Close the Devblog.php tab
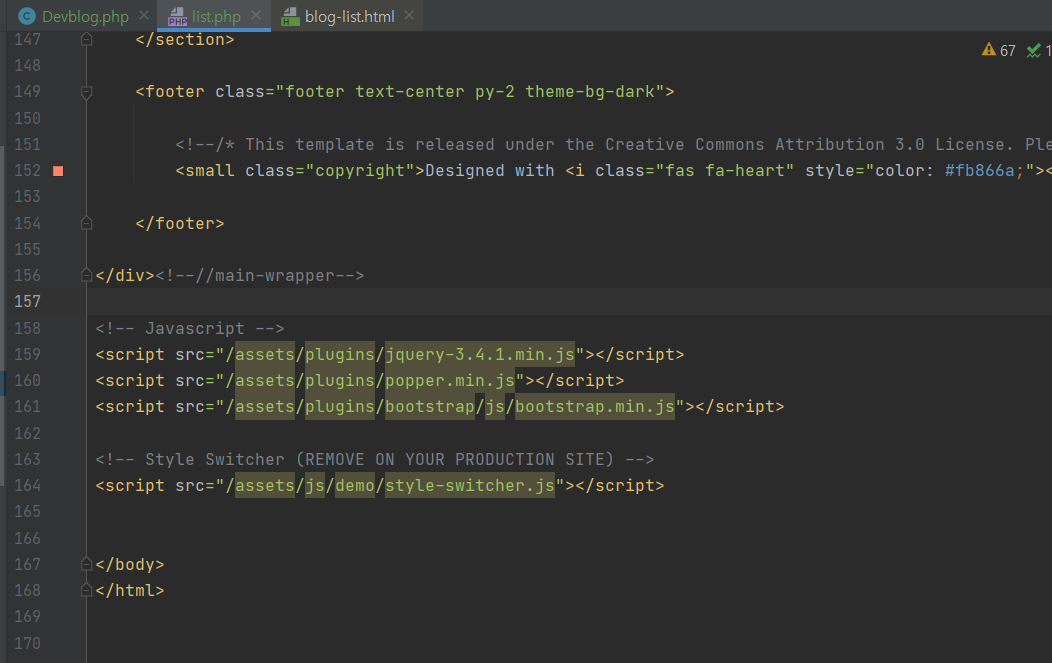Viewport: 1052px width, 663px height. (x=144, y=15)
